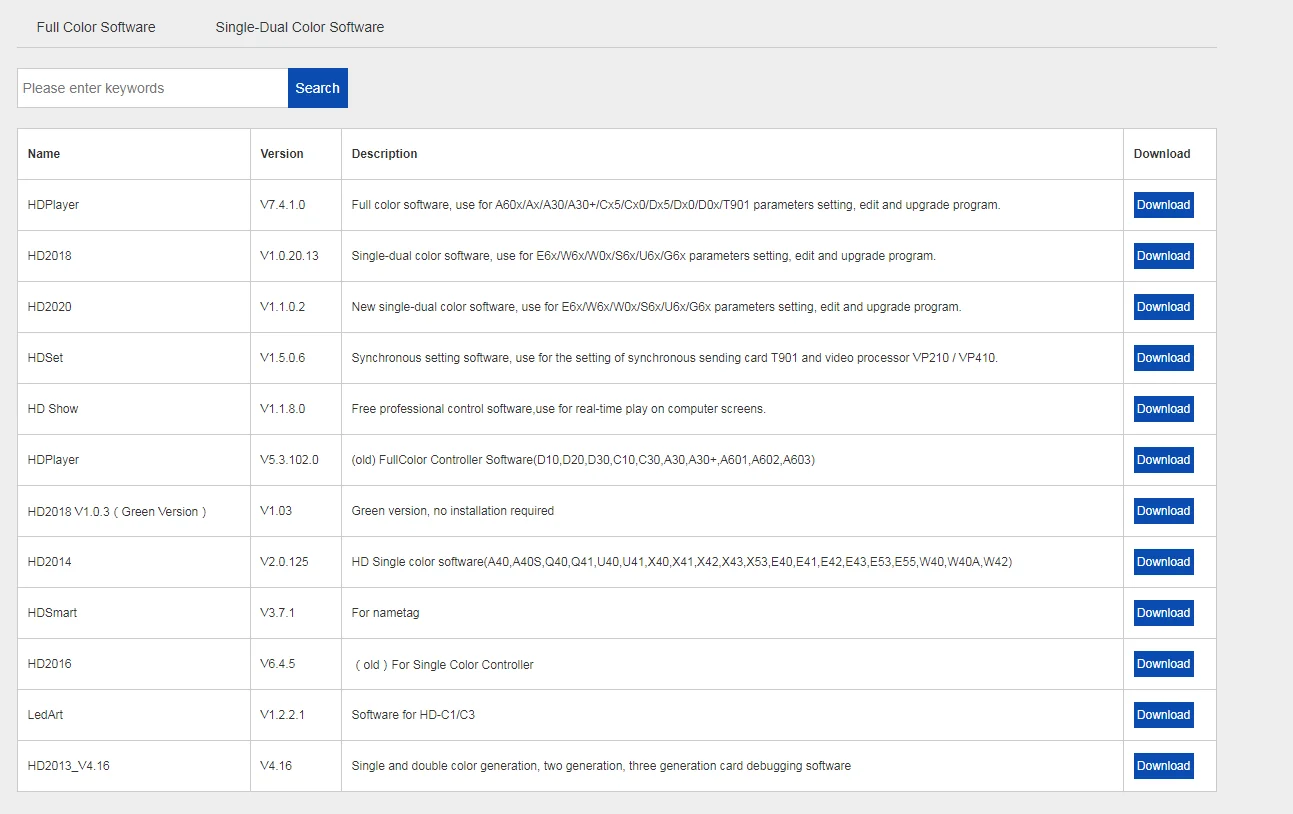The height and width of the screenshot is (814, 1293).
Task: Download old HDPlayer V5.3.102.0
Action: 1163,460
